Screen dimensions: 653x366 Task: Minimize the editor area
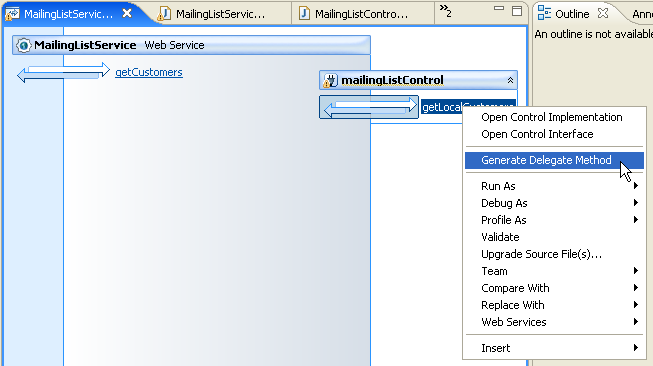pos(499,8)
